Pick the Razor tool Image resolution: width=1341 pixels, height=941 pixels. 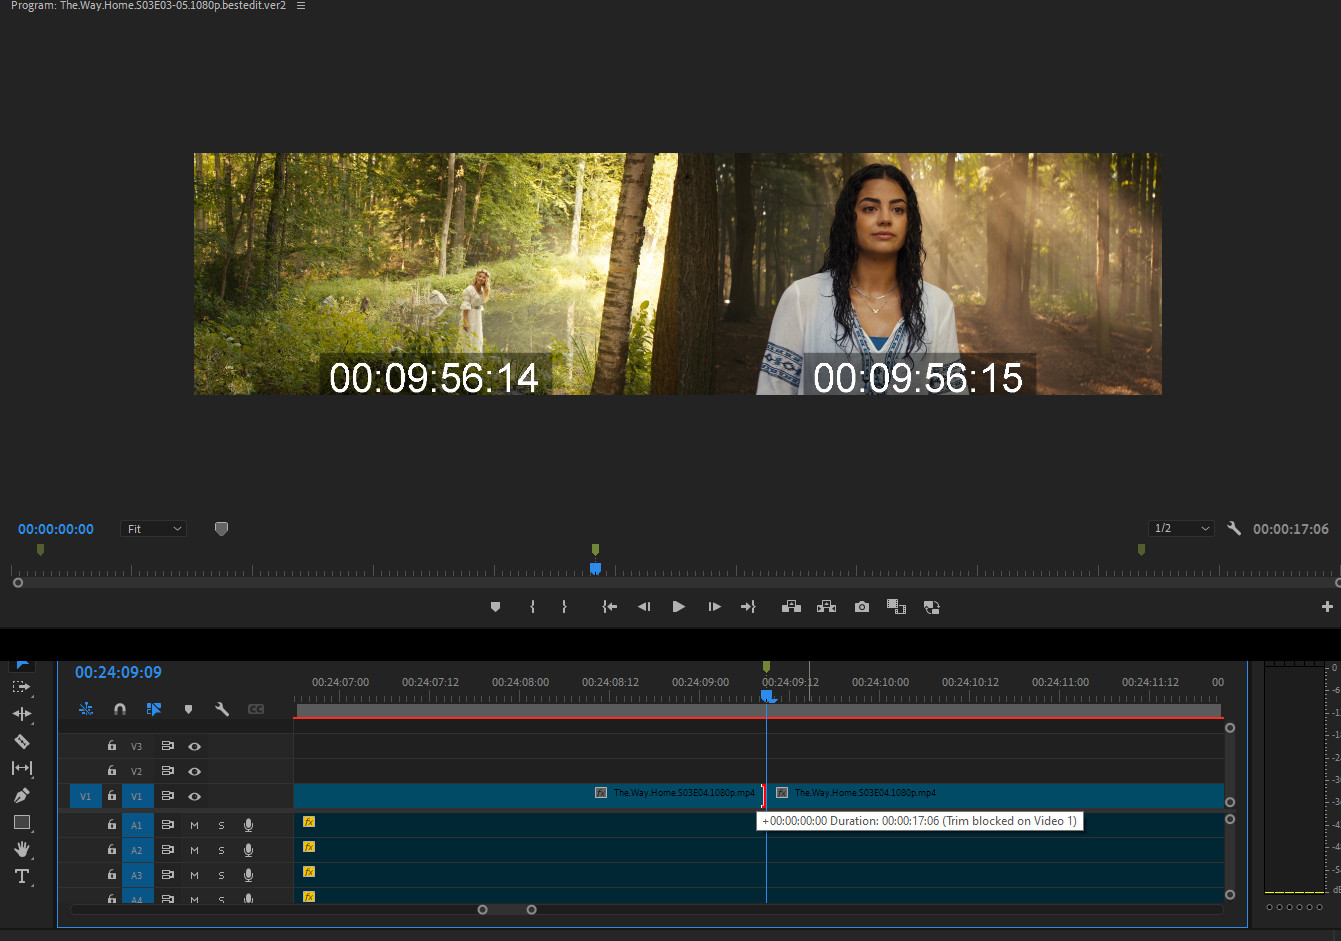coord(21,741)
